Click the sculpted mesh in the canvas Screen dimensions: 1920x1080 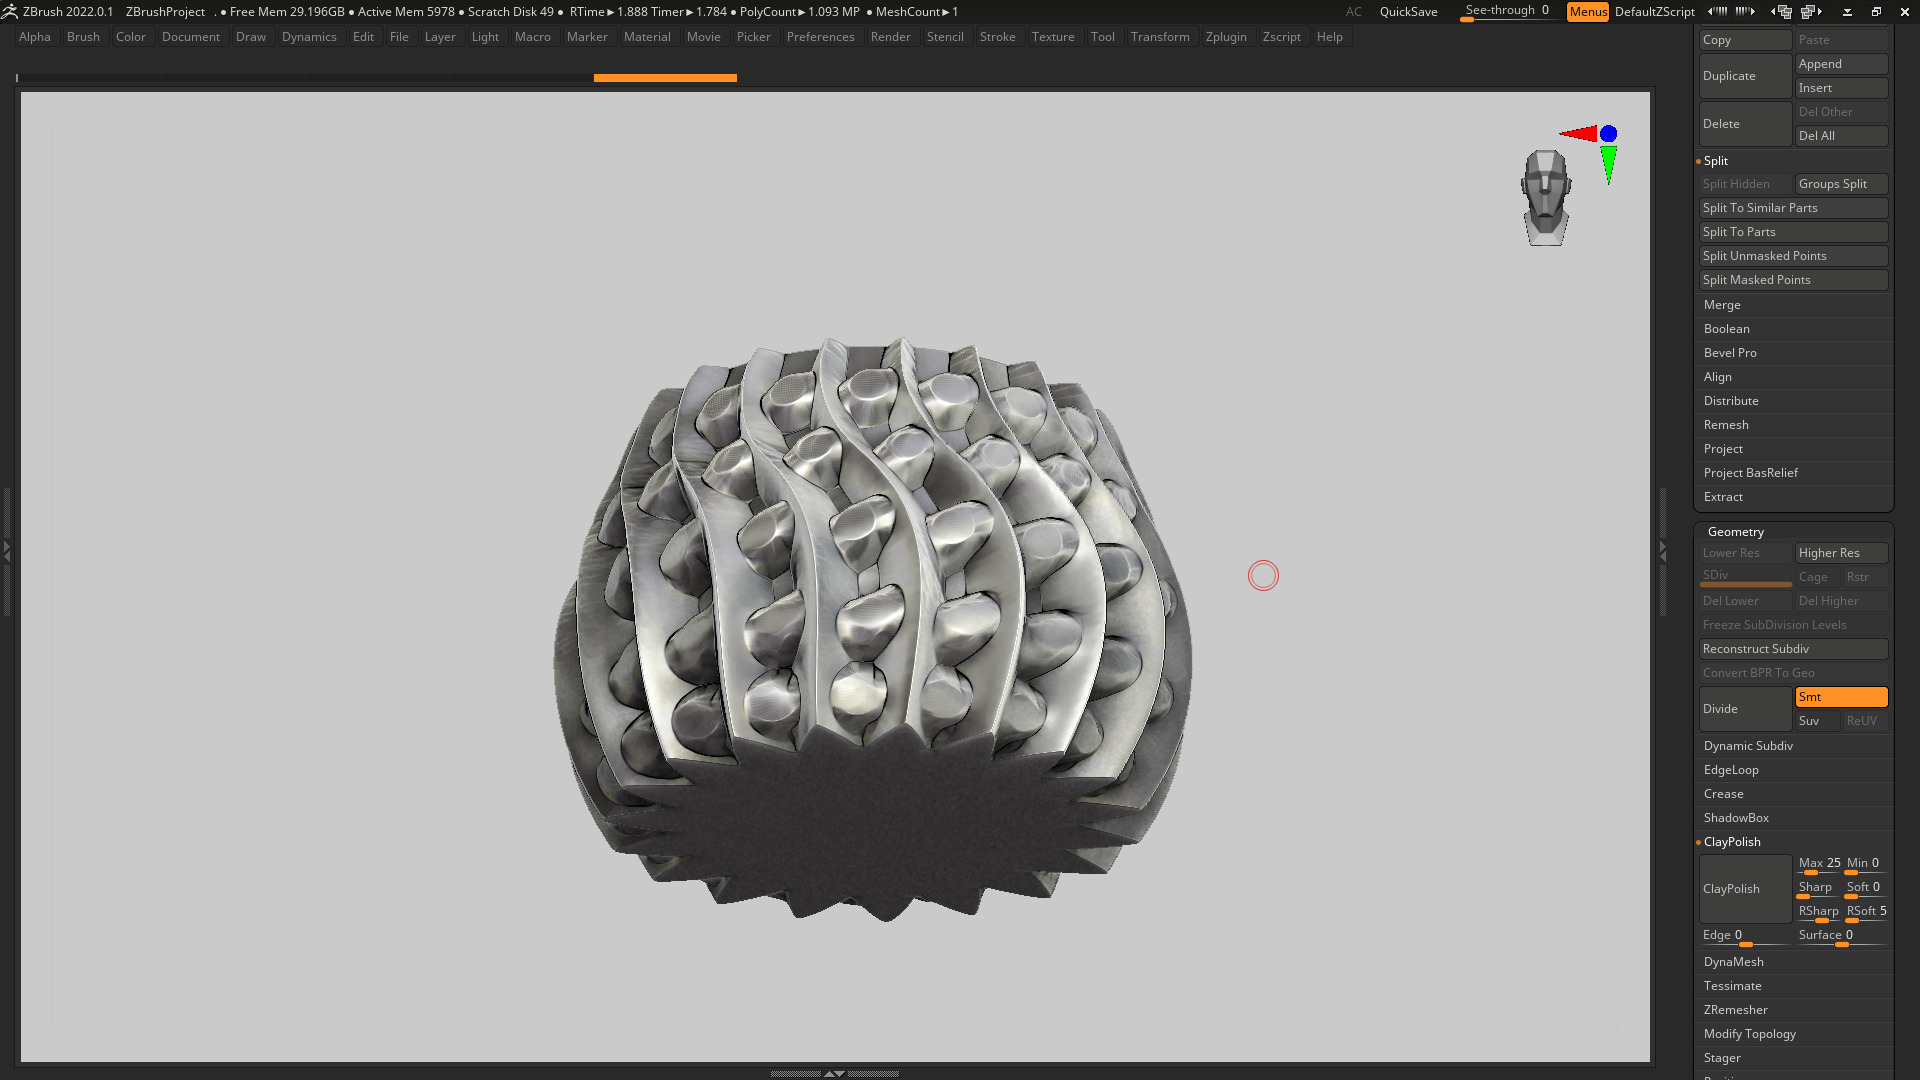click(x=872, y=628)
